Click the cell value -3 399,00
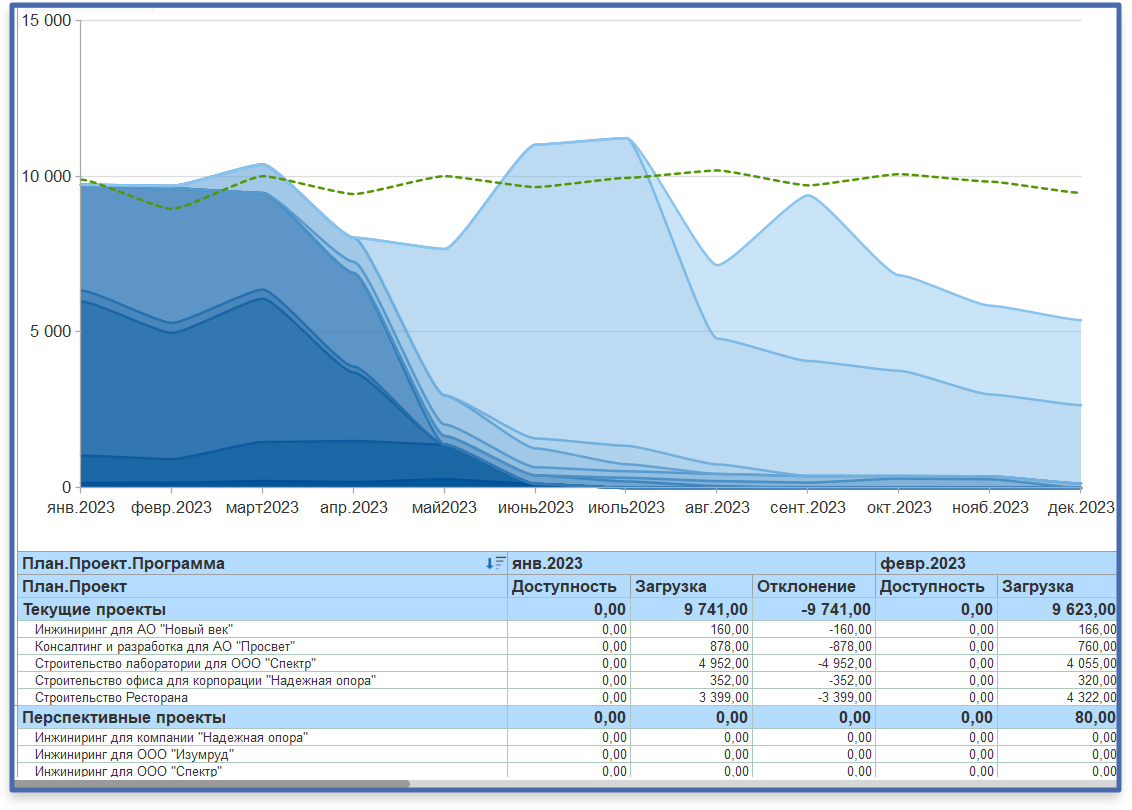 [x=843, y=697]
